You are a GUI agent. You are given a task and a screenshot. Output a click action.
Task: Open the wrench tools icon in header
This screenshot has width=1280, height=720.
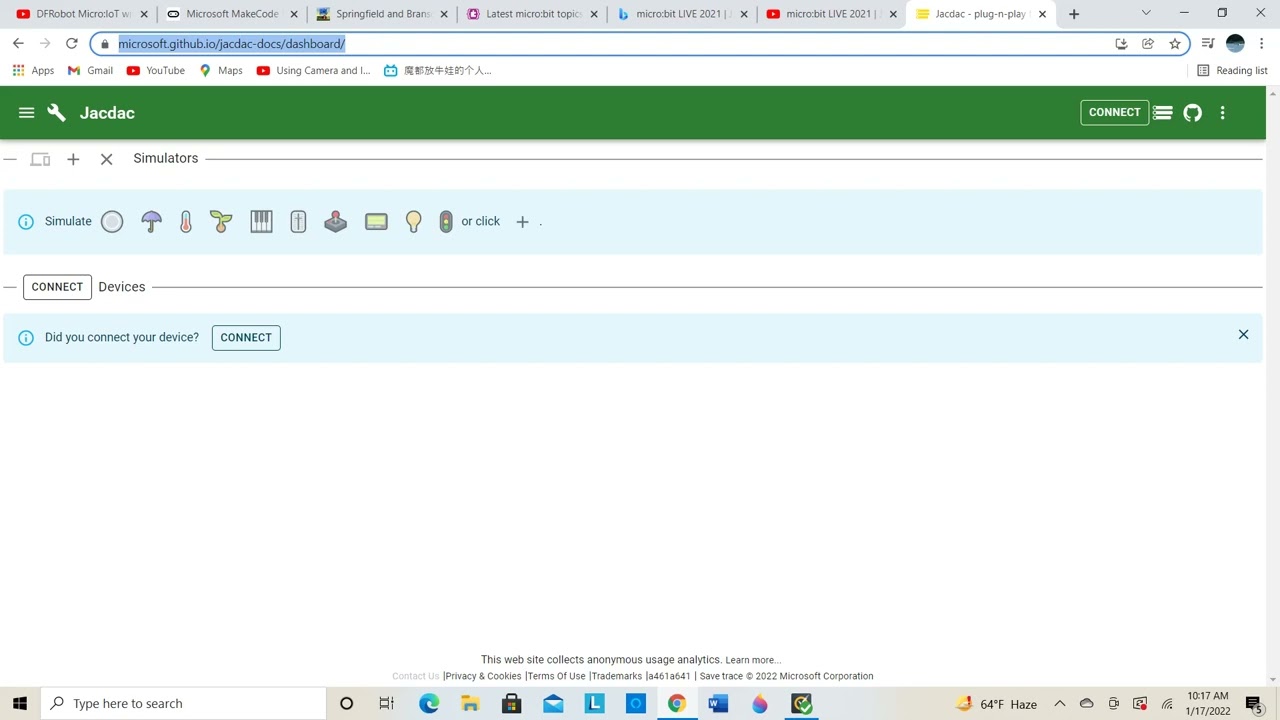(x=57, y=113)
